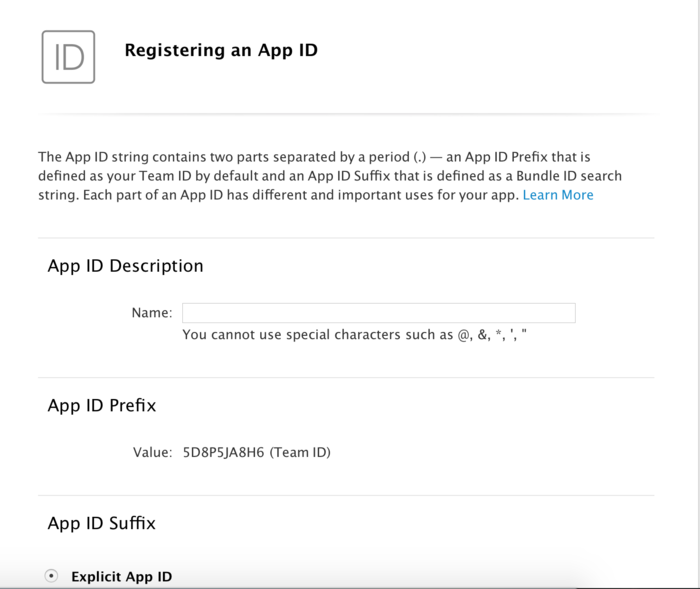
Task: Click the 5D8P5JA8H6 prefix value
Action: click(223, 452)
